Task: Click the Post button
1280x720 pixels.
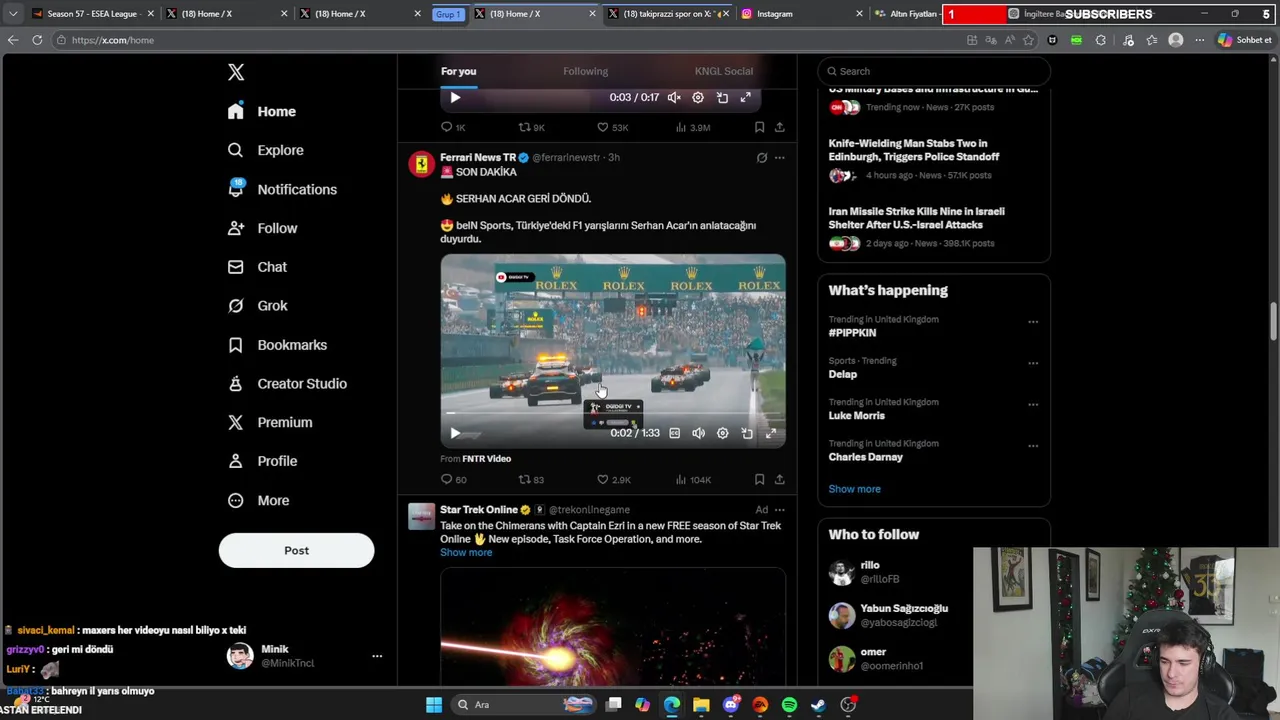Action: tap(296, 550)
